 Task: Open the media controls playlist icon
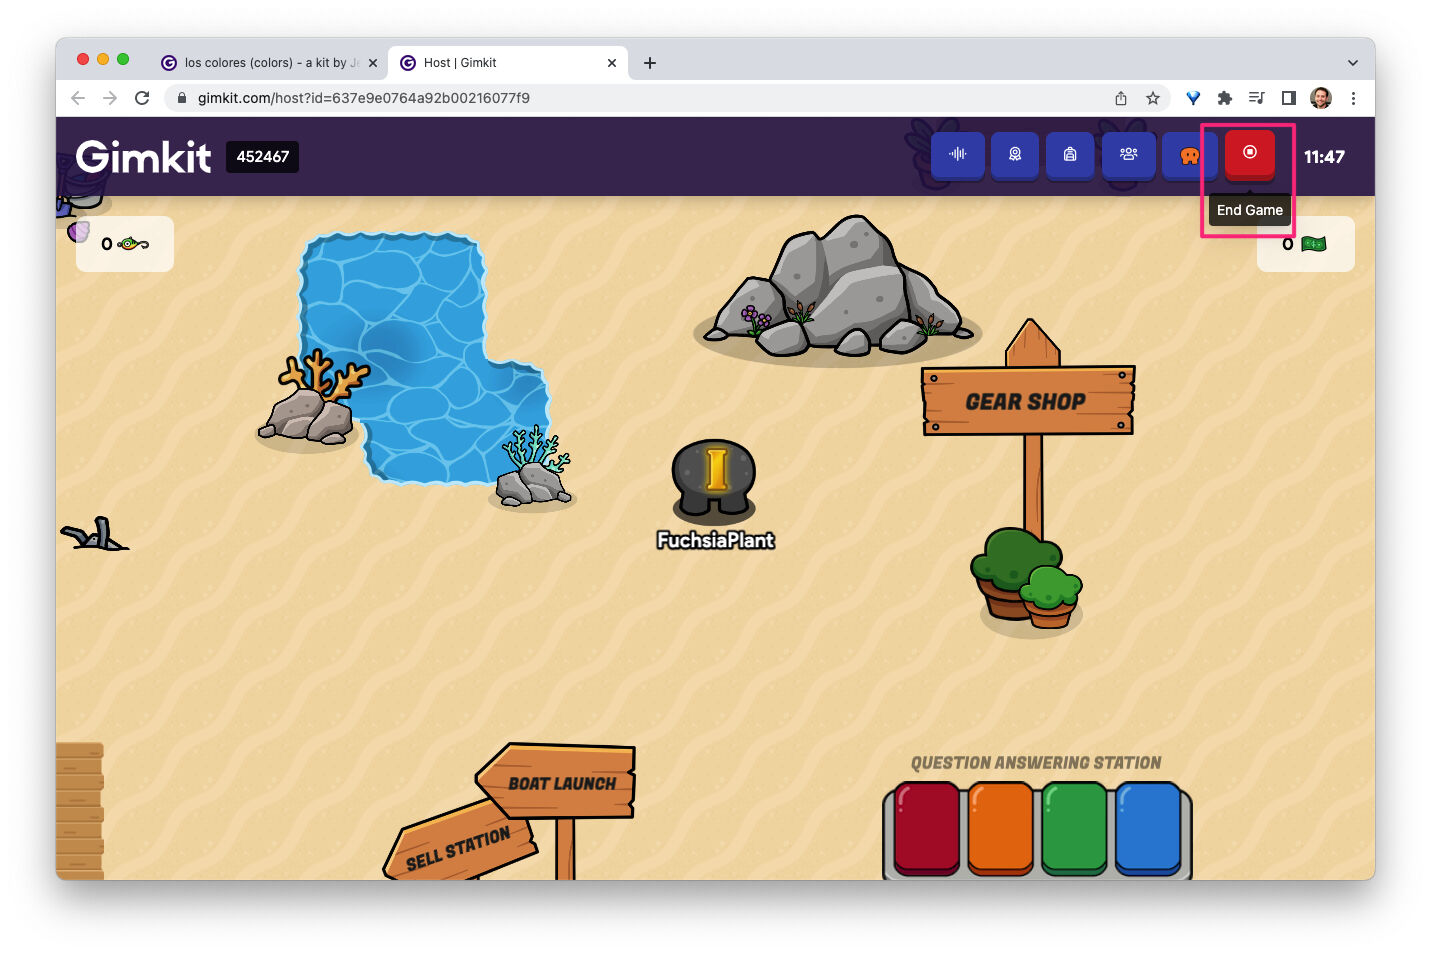tap(1257, 98)
